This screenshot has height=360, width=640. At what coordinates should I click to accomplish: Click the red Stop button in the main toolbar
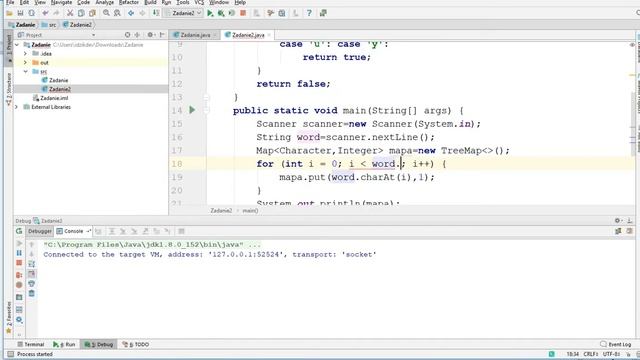point(243,13)
